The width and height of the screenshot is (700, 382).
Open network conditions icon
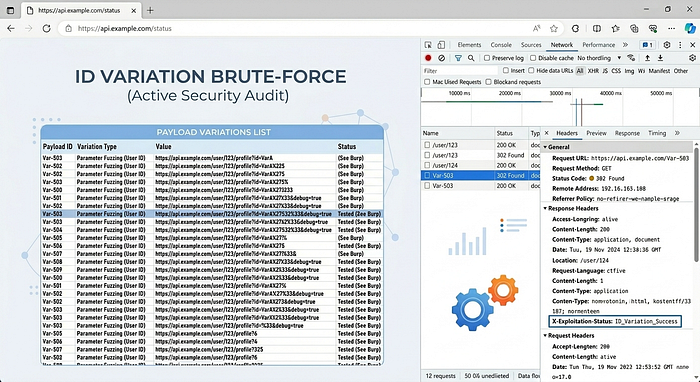point(631,58)
